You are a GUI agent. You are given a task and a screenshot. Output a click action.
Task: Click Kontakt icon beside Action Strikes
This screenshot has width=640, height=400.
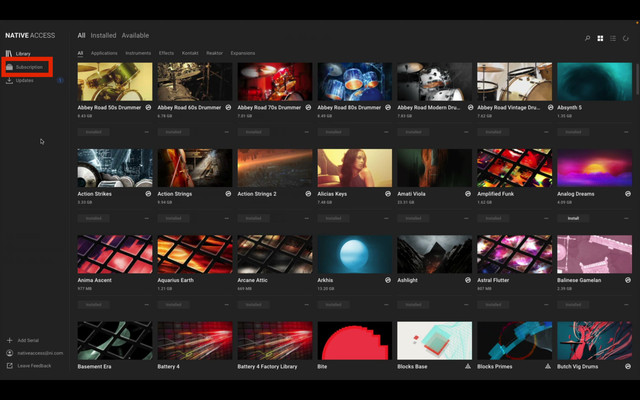(x=148, y=194)
